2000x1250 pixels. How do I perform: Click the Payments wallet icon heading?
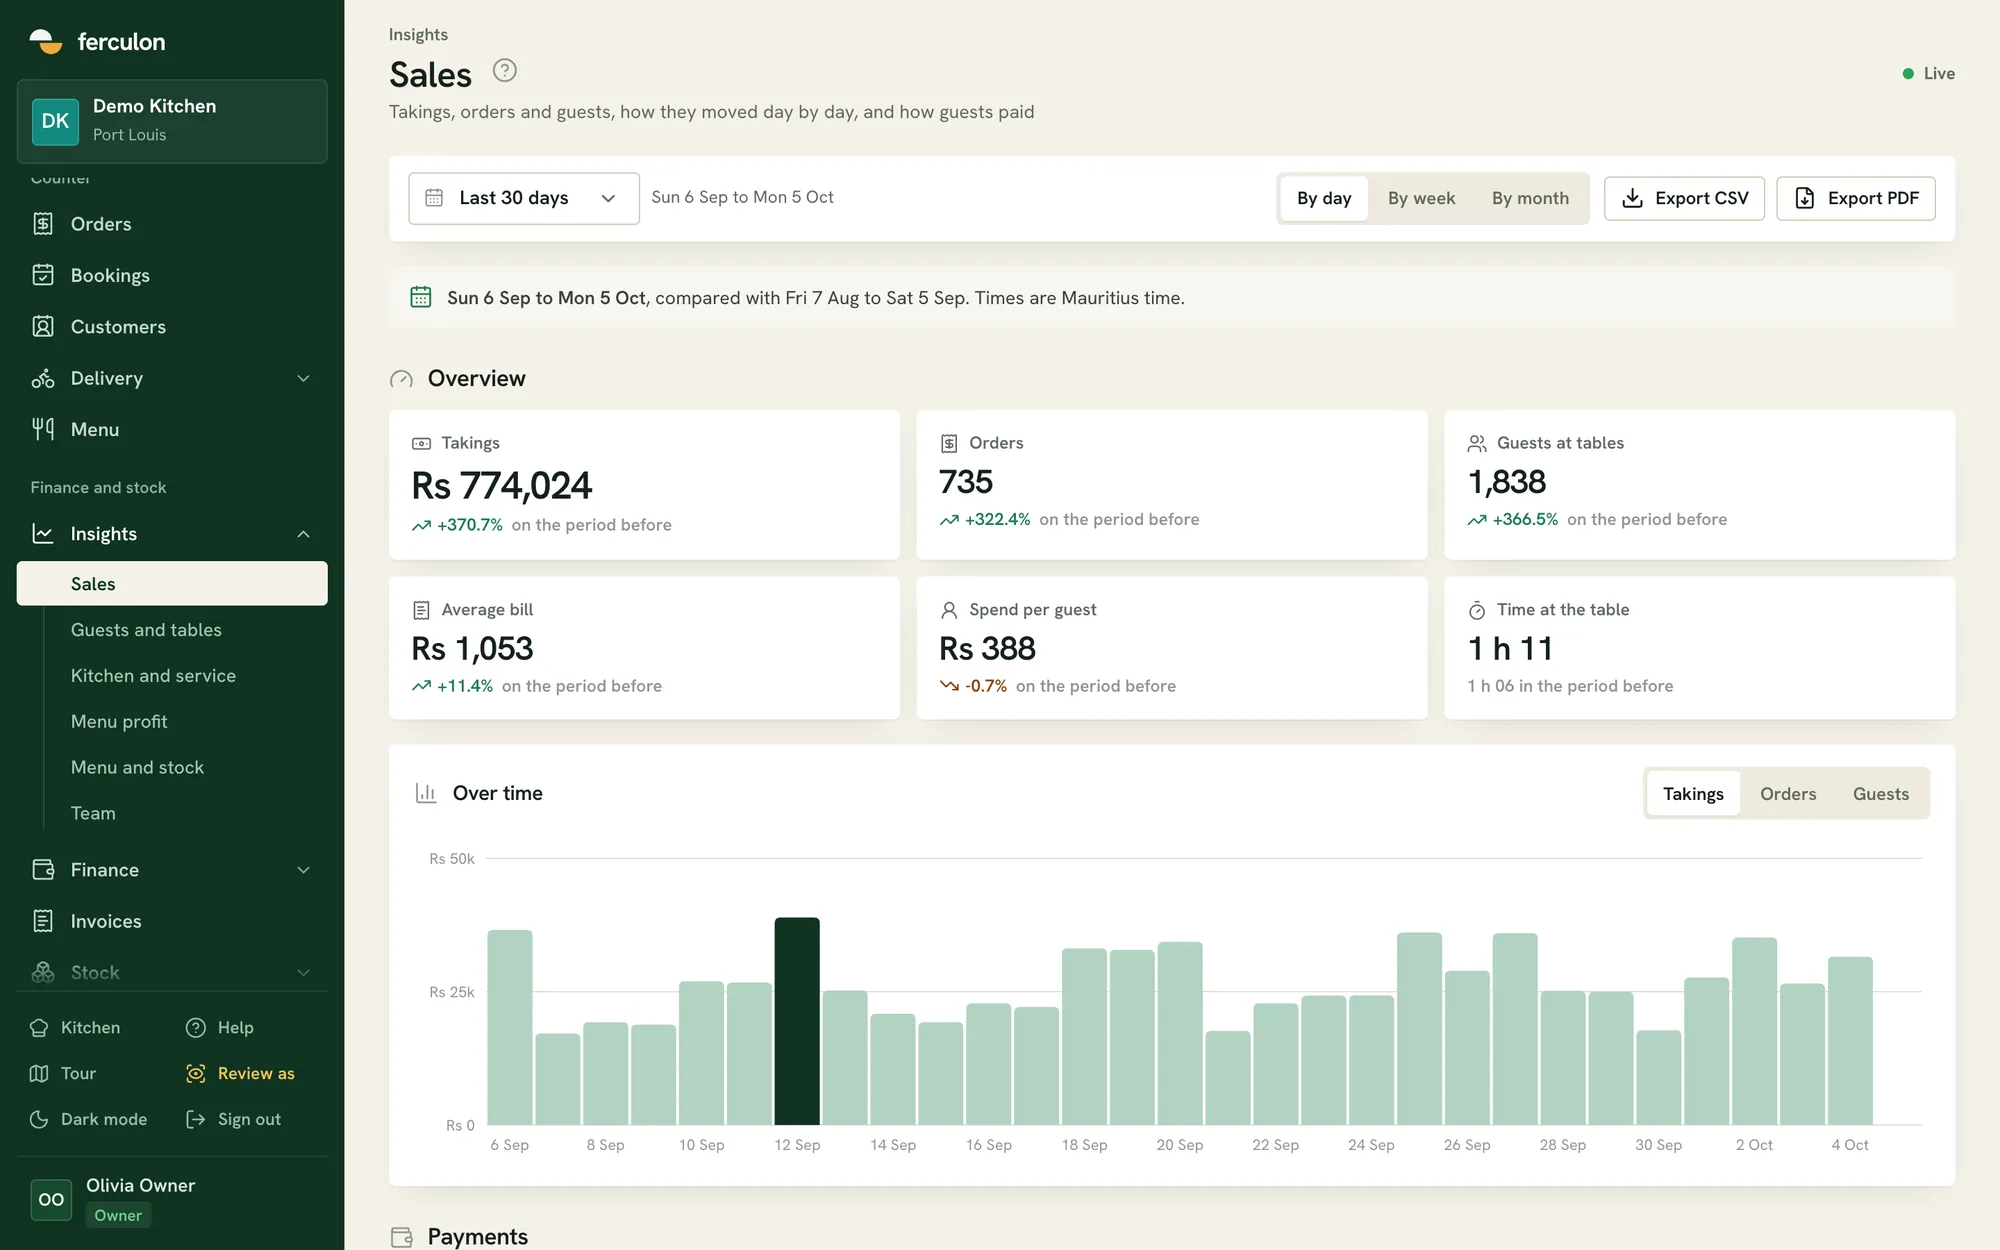click(x=402, y=1237)
